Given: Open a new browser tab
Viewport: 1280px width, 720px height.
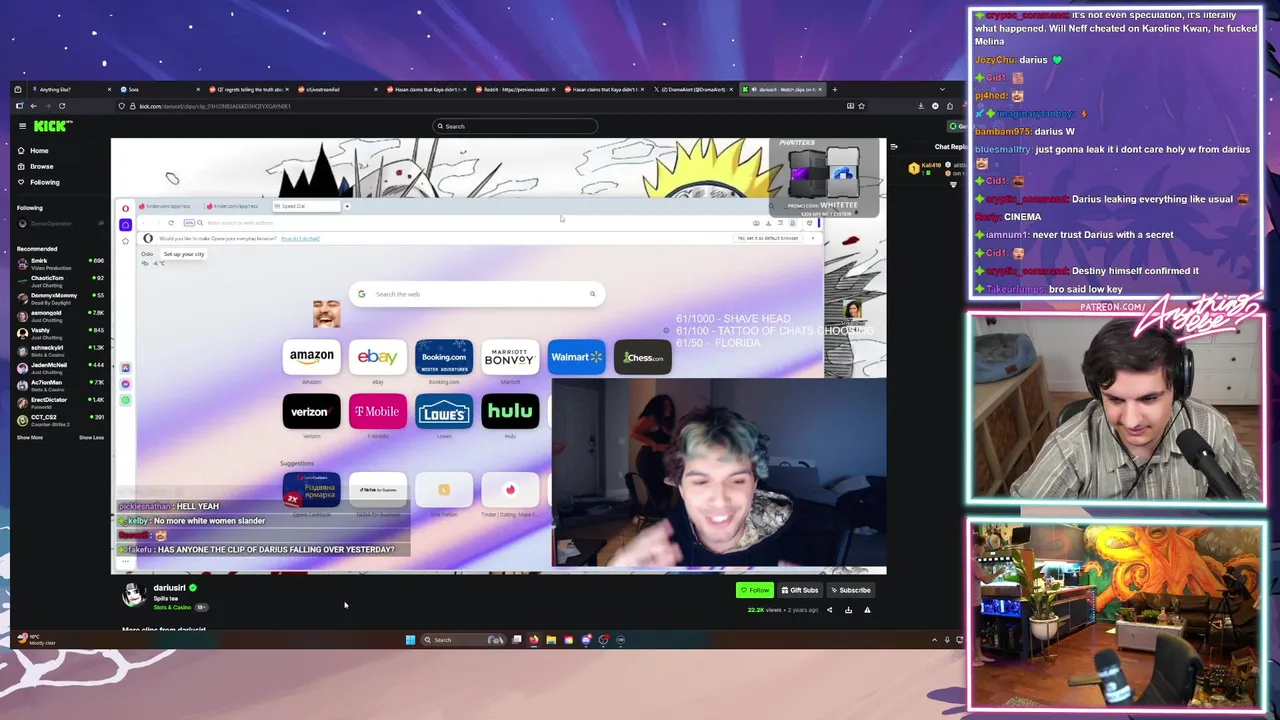Looking at the screenshot, I should pos(834,89).
